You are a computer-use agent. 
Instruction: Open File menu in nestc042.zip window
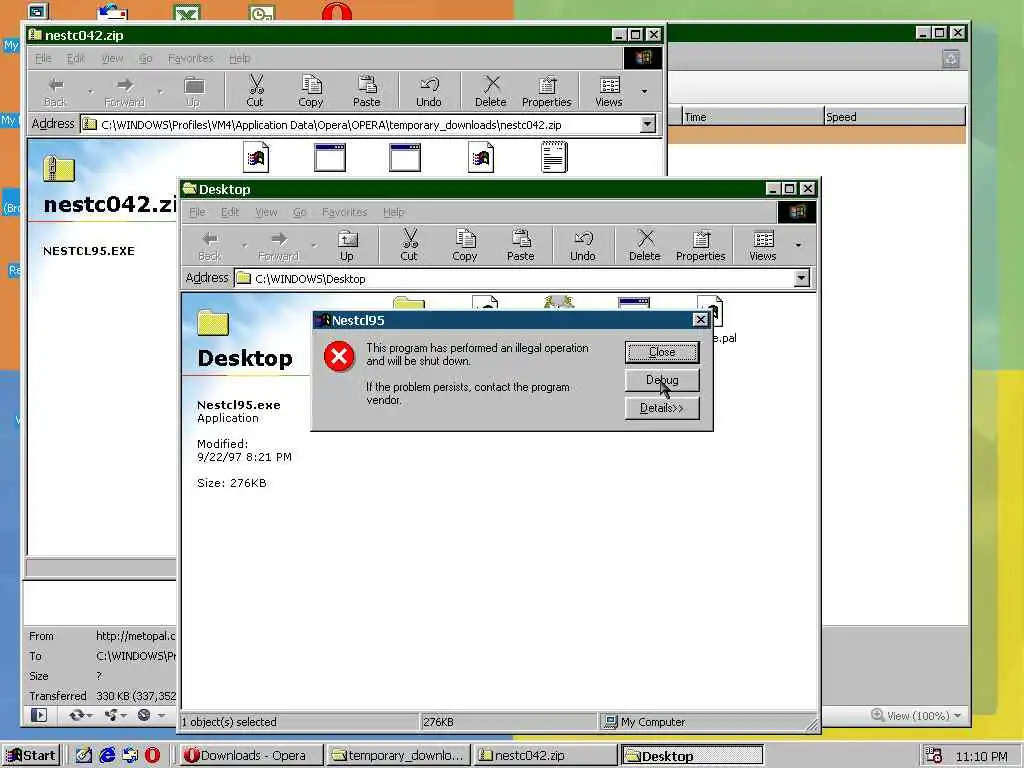[43, 58]
